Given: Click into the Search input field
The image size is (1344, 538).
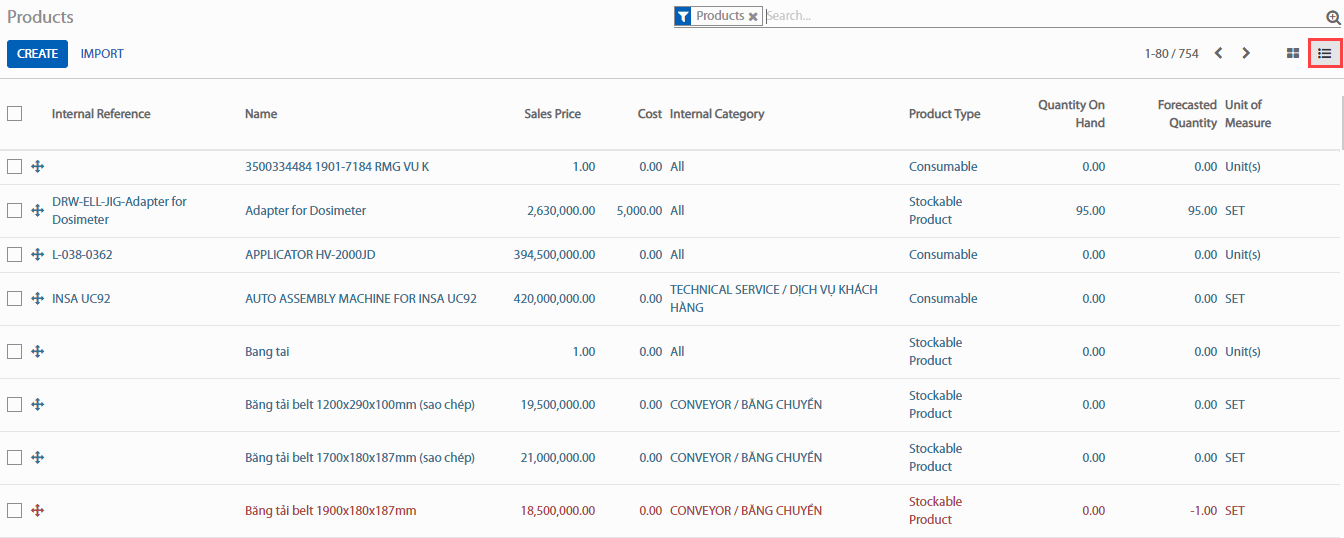Looking at the screenshot, I should click(x=1040, y=16).
